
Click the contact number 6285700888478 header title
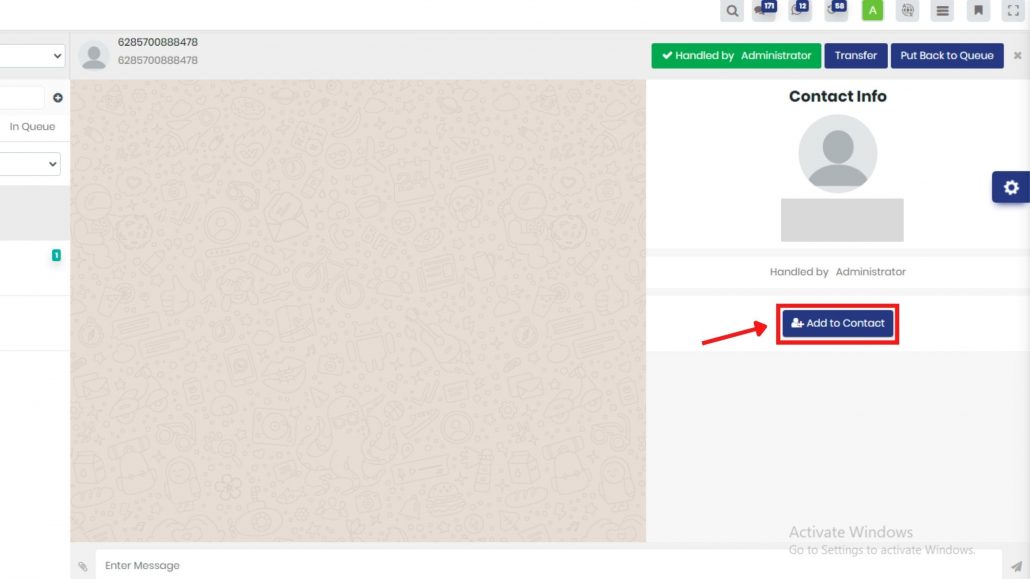coord(158,42)
